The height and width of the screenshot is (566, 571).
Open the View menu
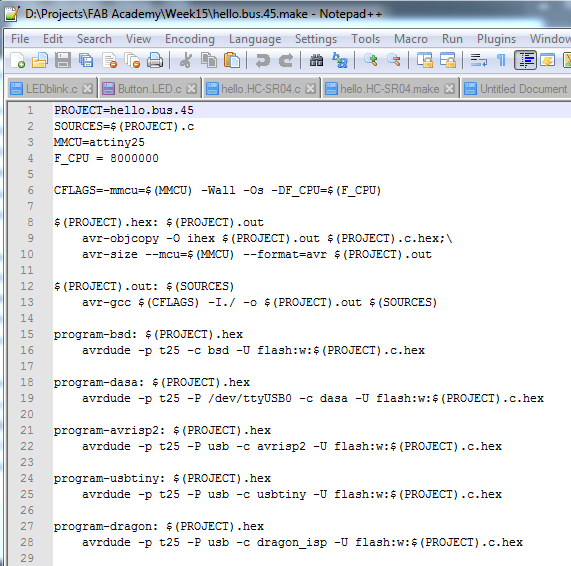pos(138,39)
